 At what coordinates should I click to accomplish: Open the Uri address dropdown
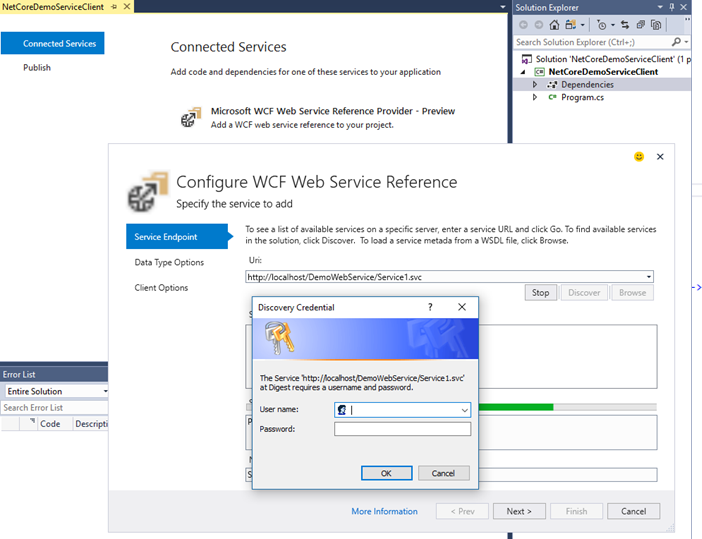[650, 276]
